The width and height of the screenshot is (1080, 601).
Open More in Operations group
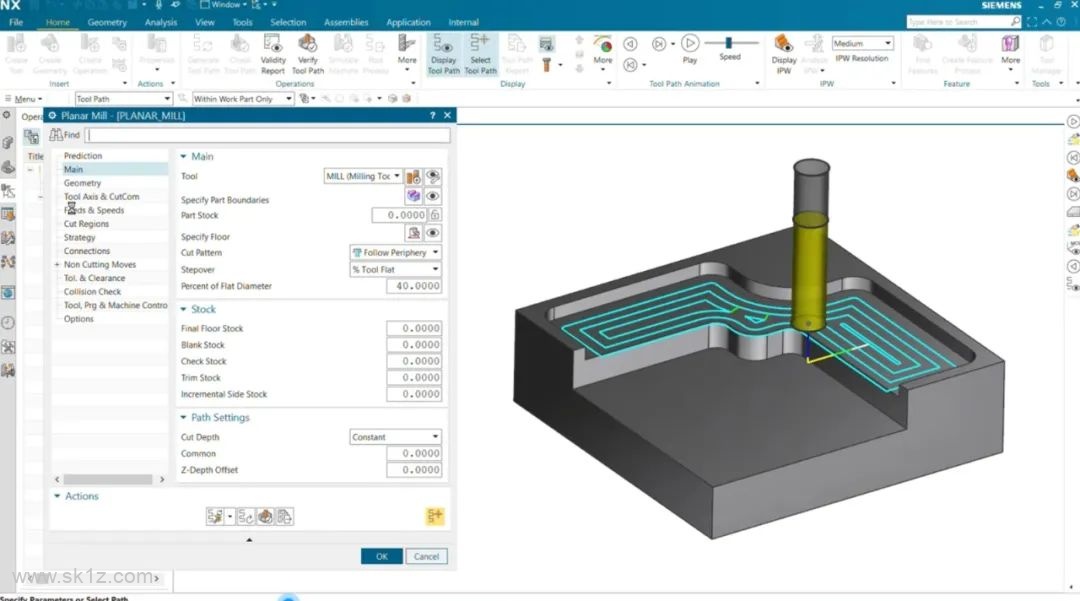pyautogui.click(x=407, y=52)
